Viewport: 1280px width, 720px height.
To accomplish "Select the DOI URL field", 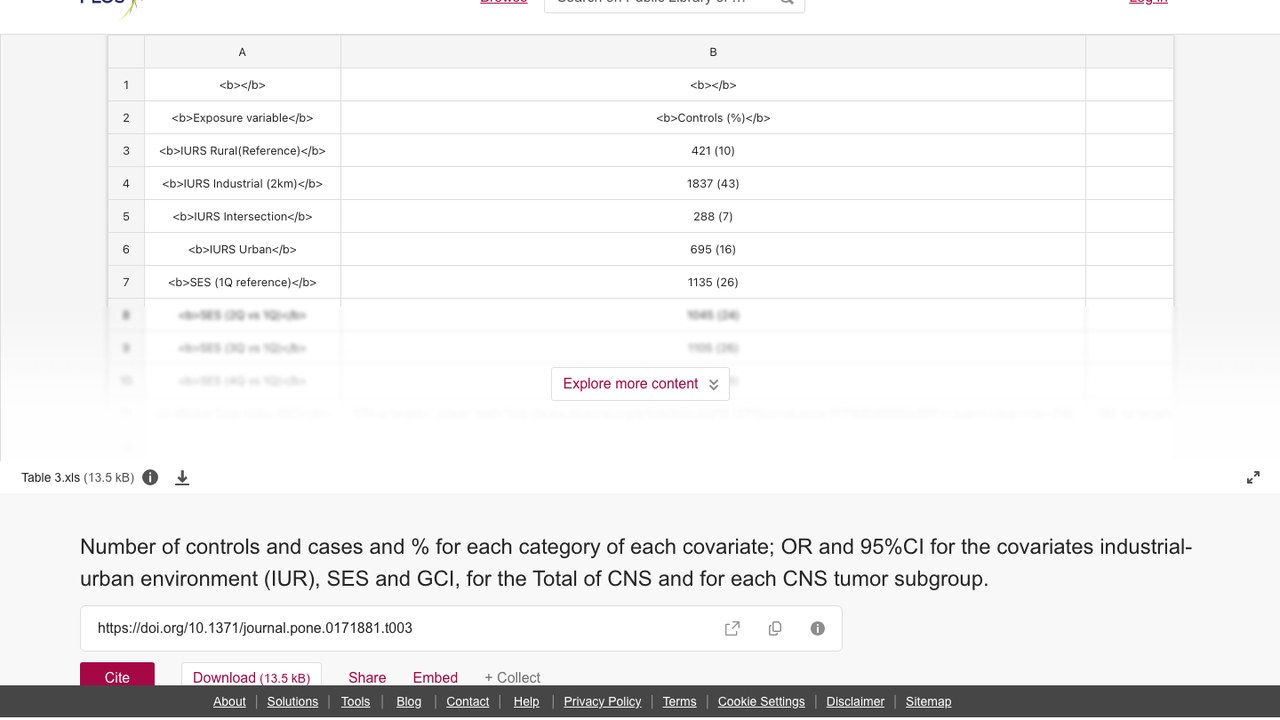I will tap(461, 628).
